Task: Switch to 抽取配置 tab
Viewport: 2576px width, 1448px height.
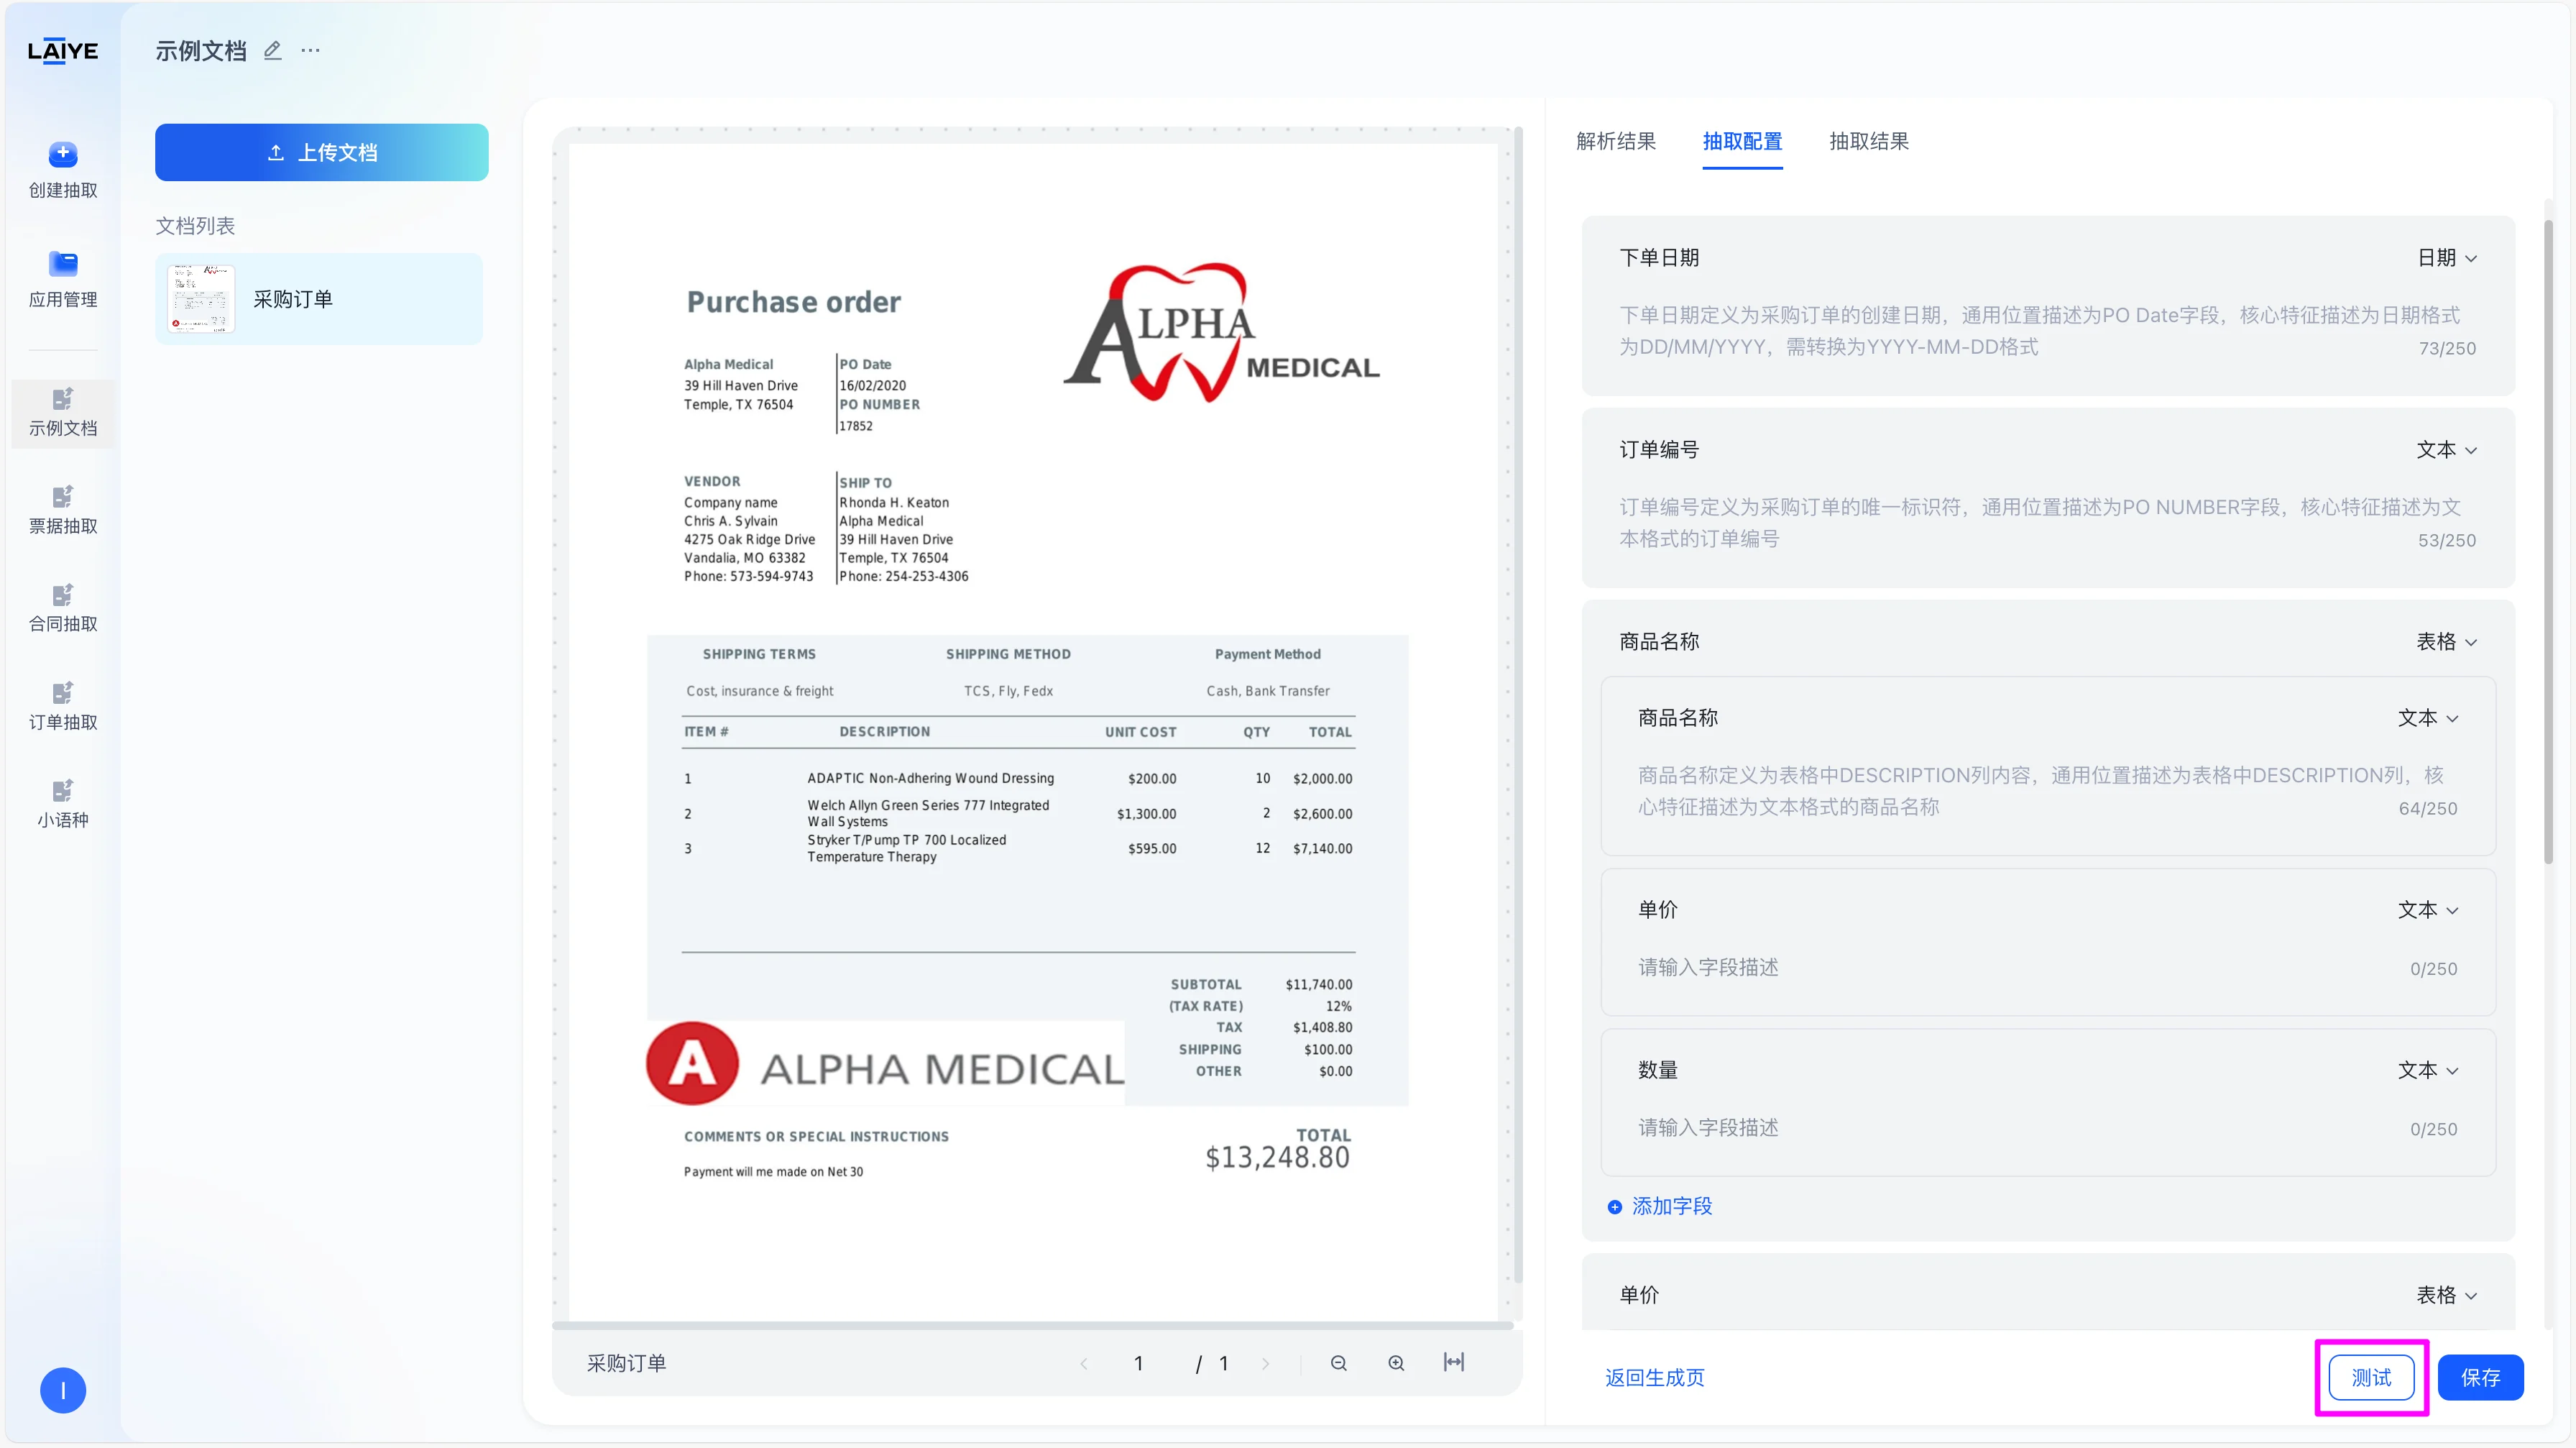Action: [x=1742, y=141]
